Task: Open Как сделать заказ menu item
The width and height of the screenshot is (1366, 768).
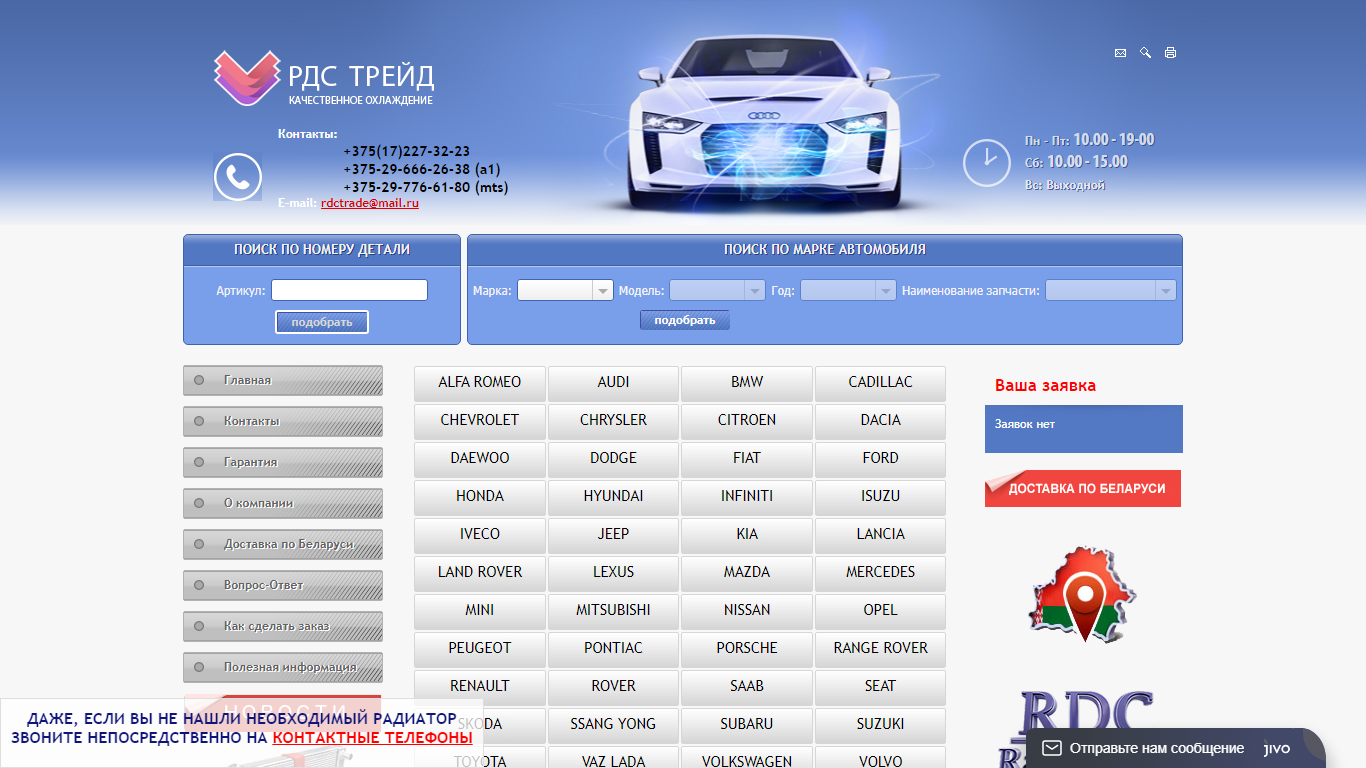Action: (283, 626)
